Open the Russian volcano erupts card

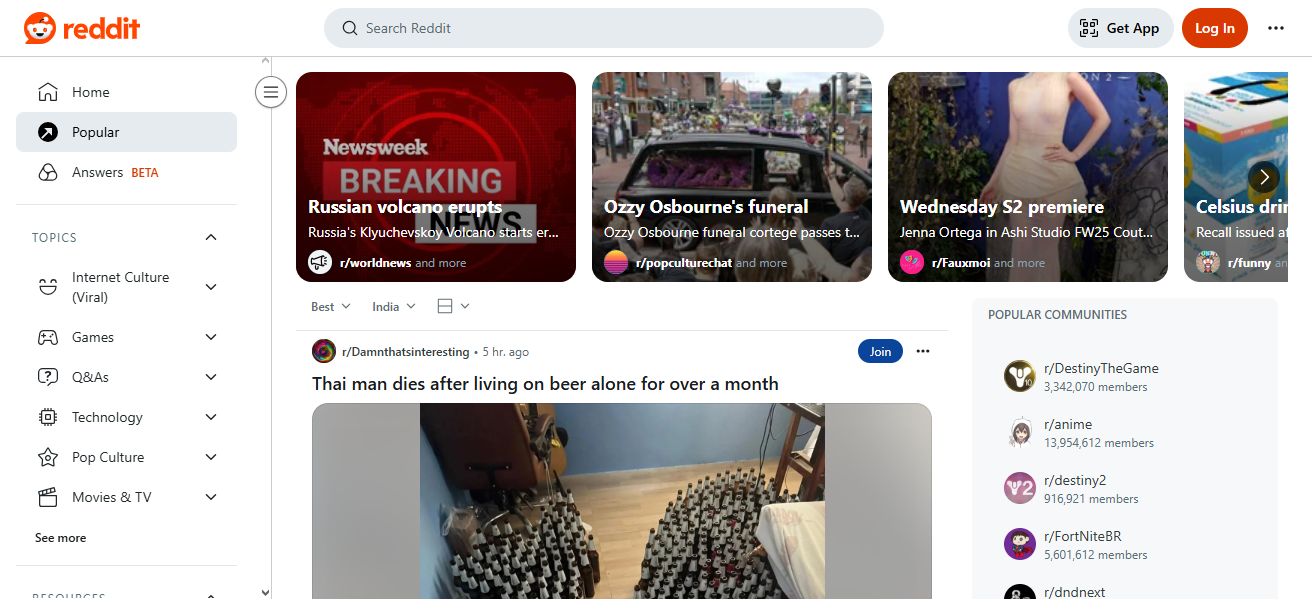436,177
